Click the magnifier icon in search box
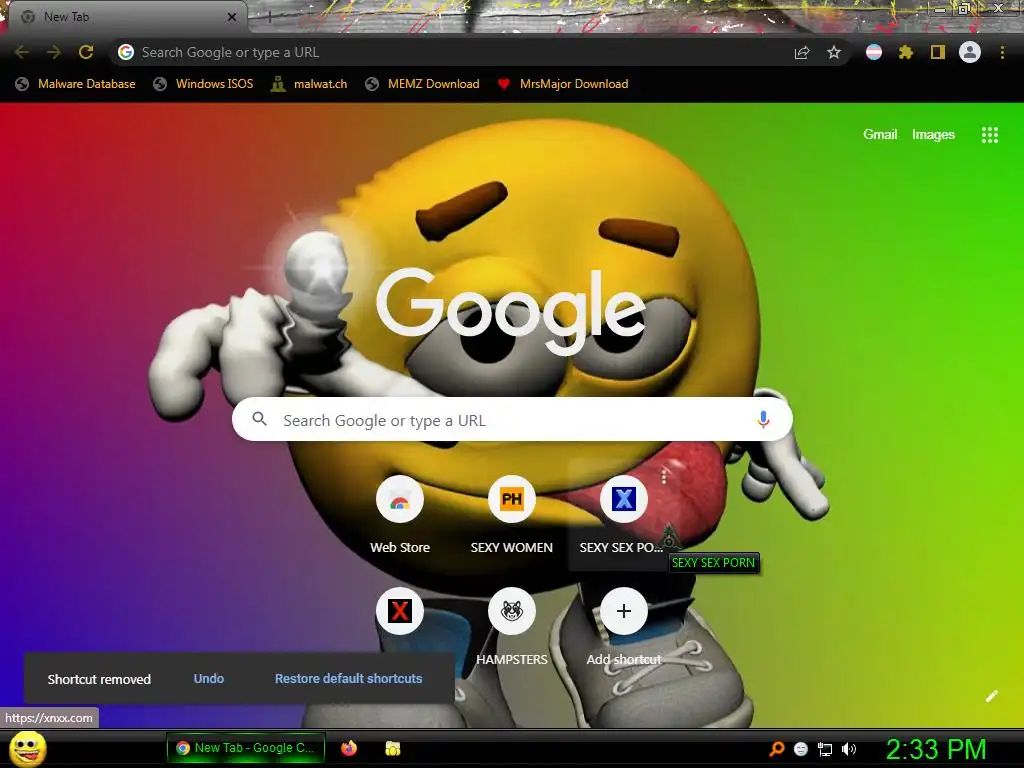This screenshot has width=1024, height=768. point(259,419)
